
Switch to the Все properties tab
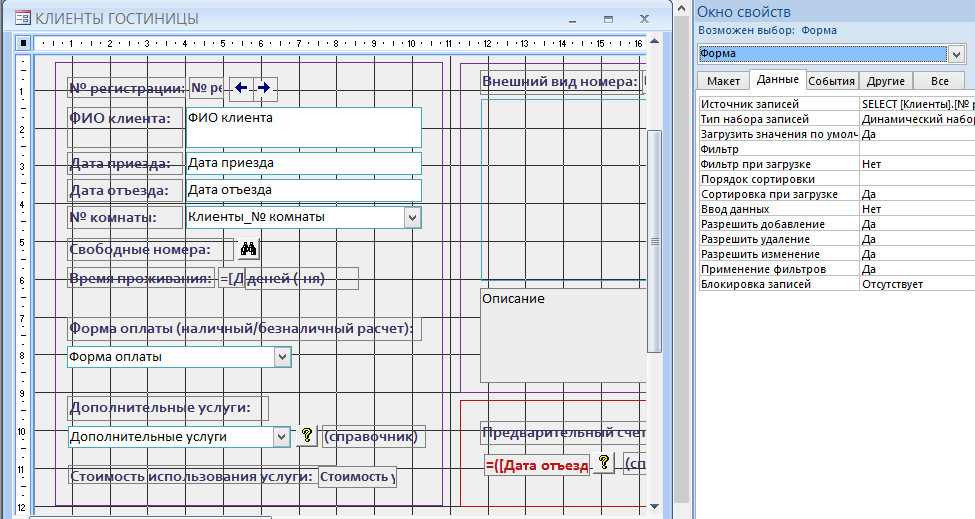[x=939, y=81]
